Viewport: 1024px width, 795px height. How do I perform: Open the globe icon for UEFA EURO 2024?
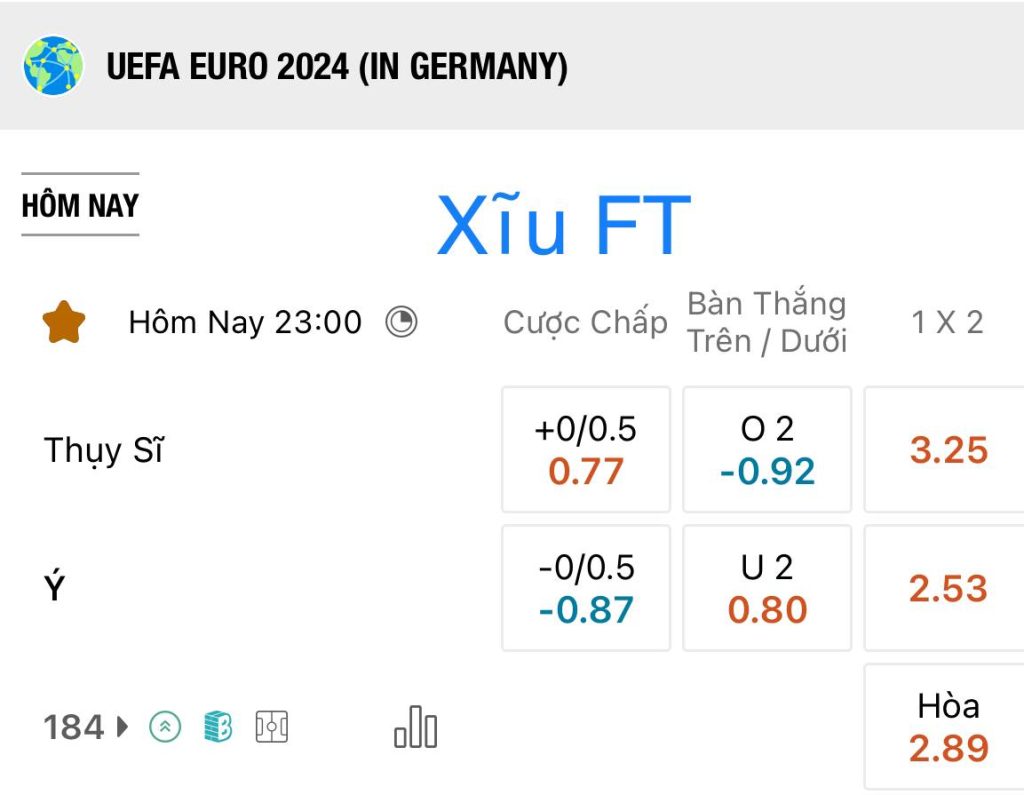(x=53, y=65)
